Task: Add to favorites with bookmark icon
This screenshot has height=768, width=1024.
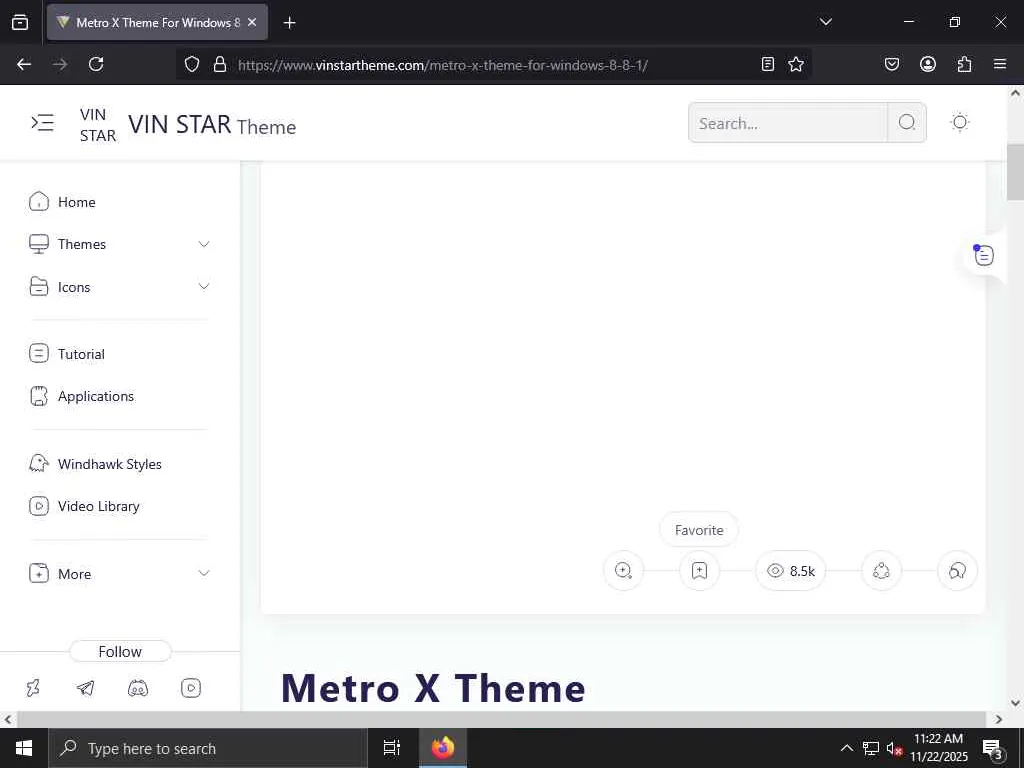Action: click(x=699, y=571)
